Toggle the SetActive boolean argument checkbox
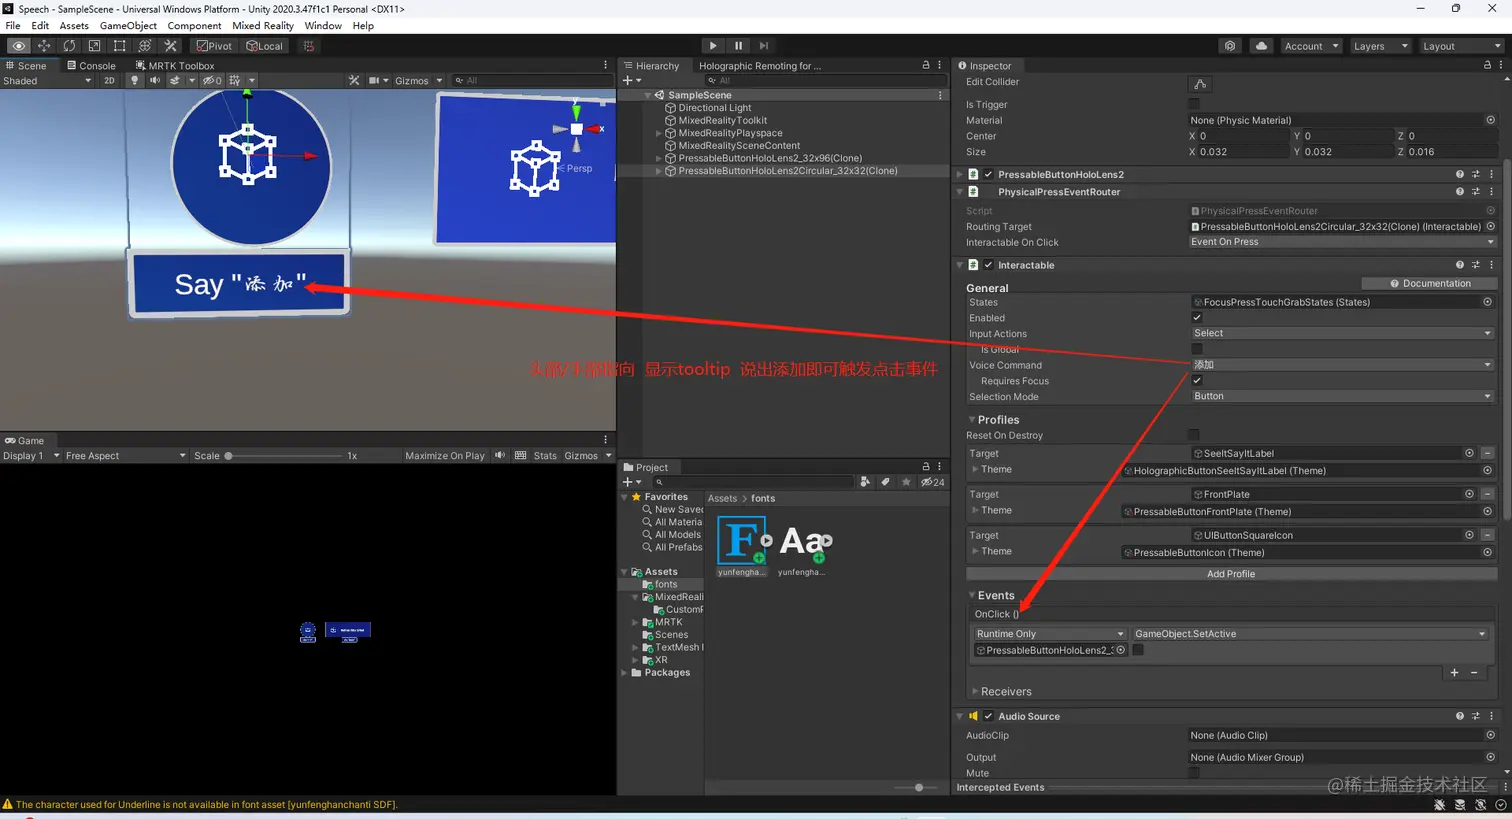1512x819 pixels. [x=1138, y=650]
